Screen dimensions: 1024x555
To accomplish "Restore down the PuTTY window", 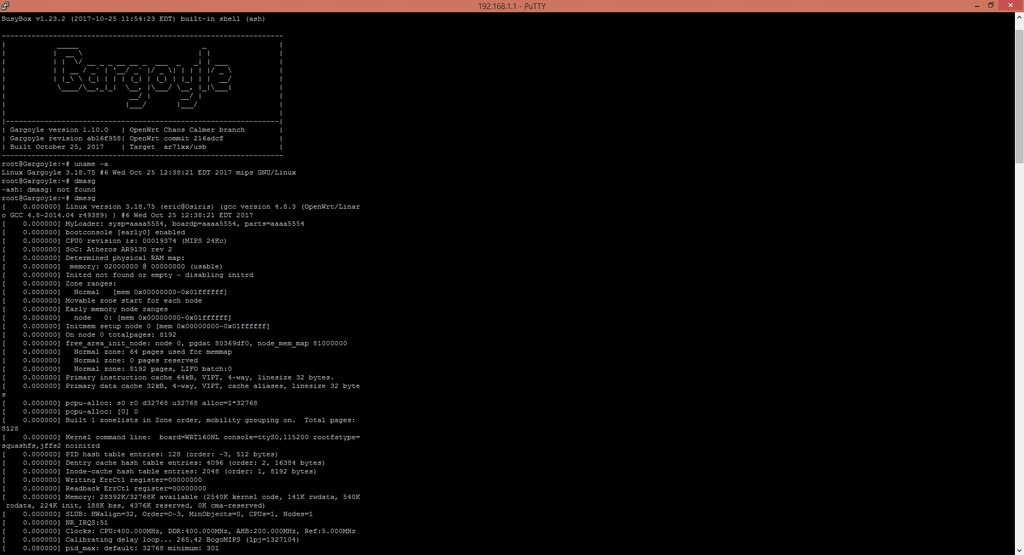I will pos(991,6).
